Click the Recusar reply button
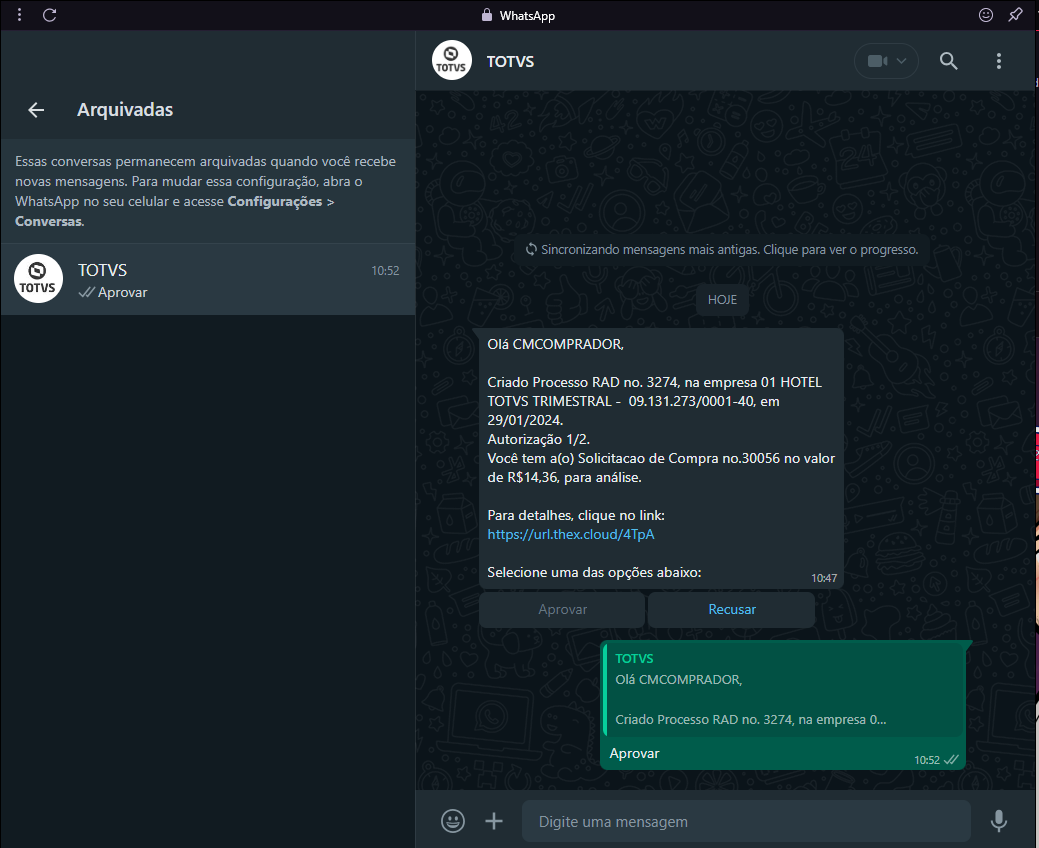1039x848 pixels. [x=732, y=610]
